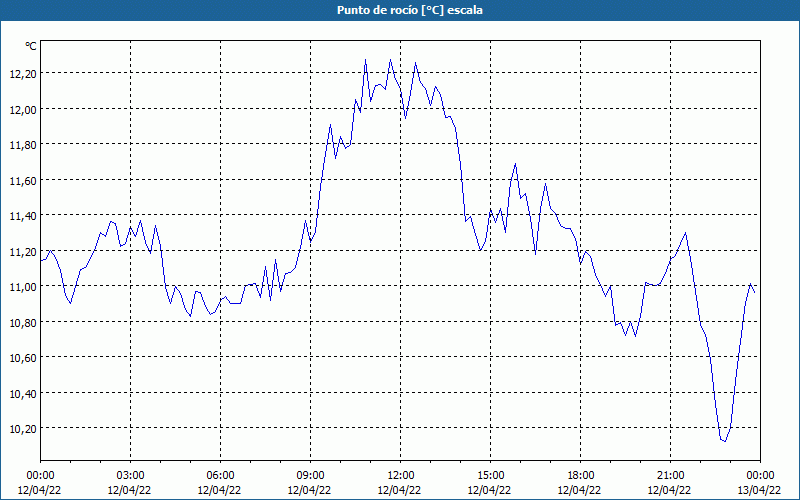
Task: Click the 13/04/22 date label
Action: (759, 490)
